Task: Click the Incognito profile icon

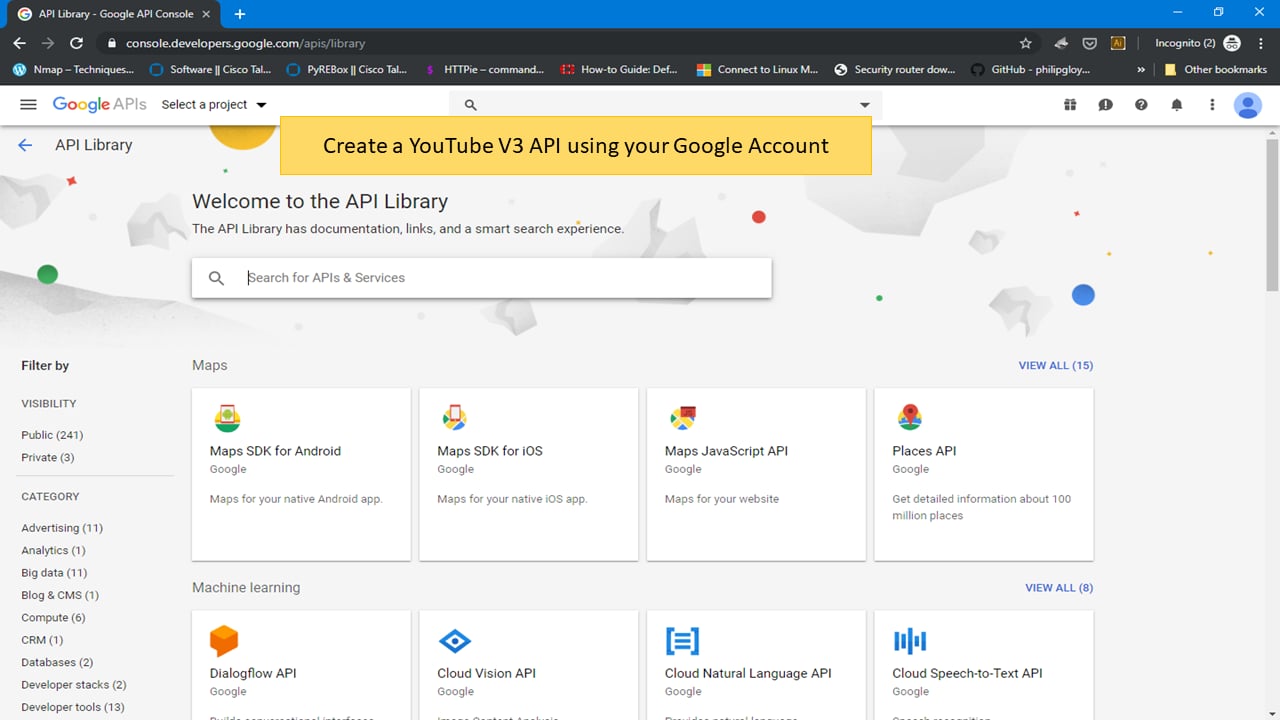Action: pos(1232,43)
